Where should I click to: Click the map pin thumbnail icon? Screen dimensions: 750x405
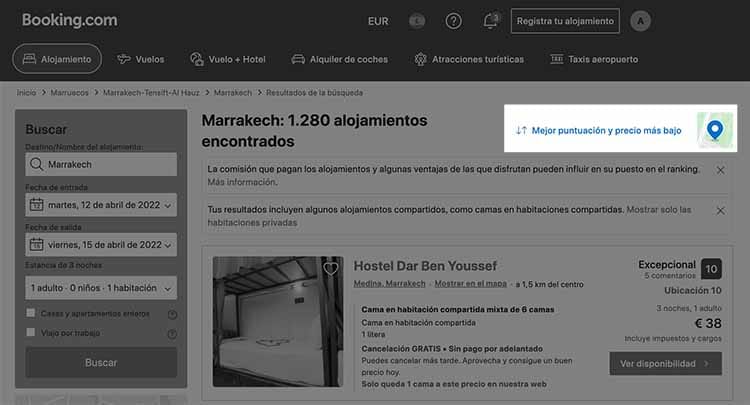point(714,130)
